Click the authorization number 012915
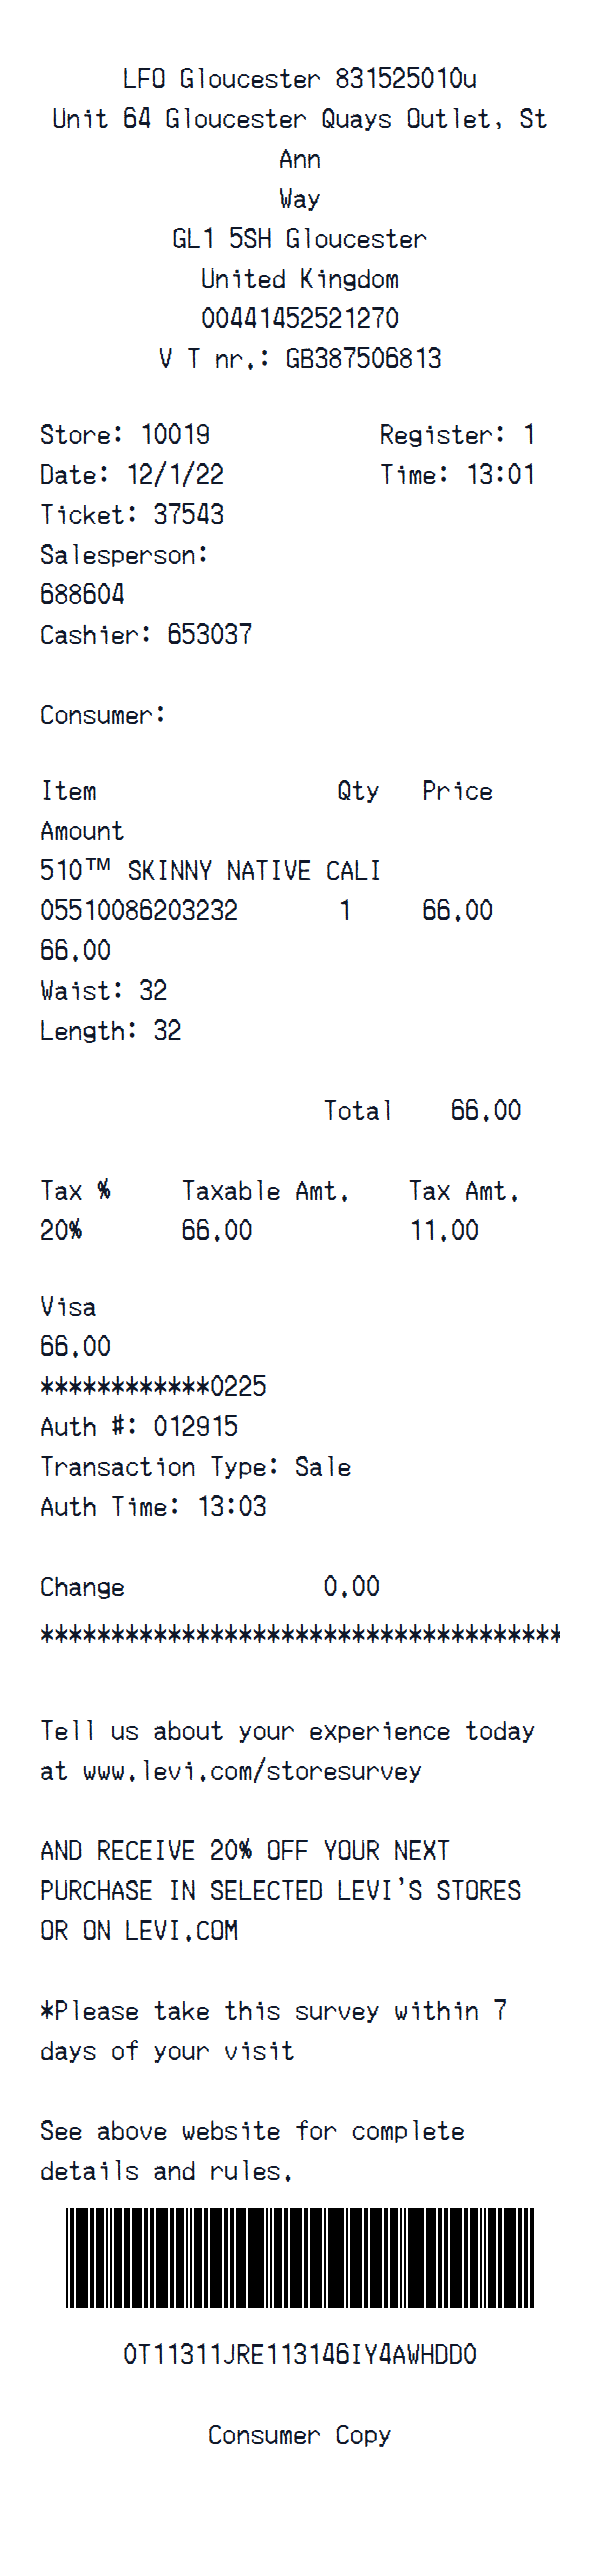 click(x=196, y=1426)
